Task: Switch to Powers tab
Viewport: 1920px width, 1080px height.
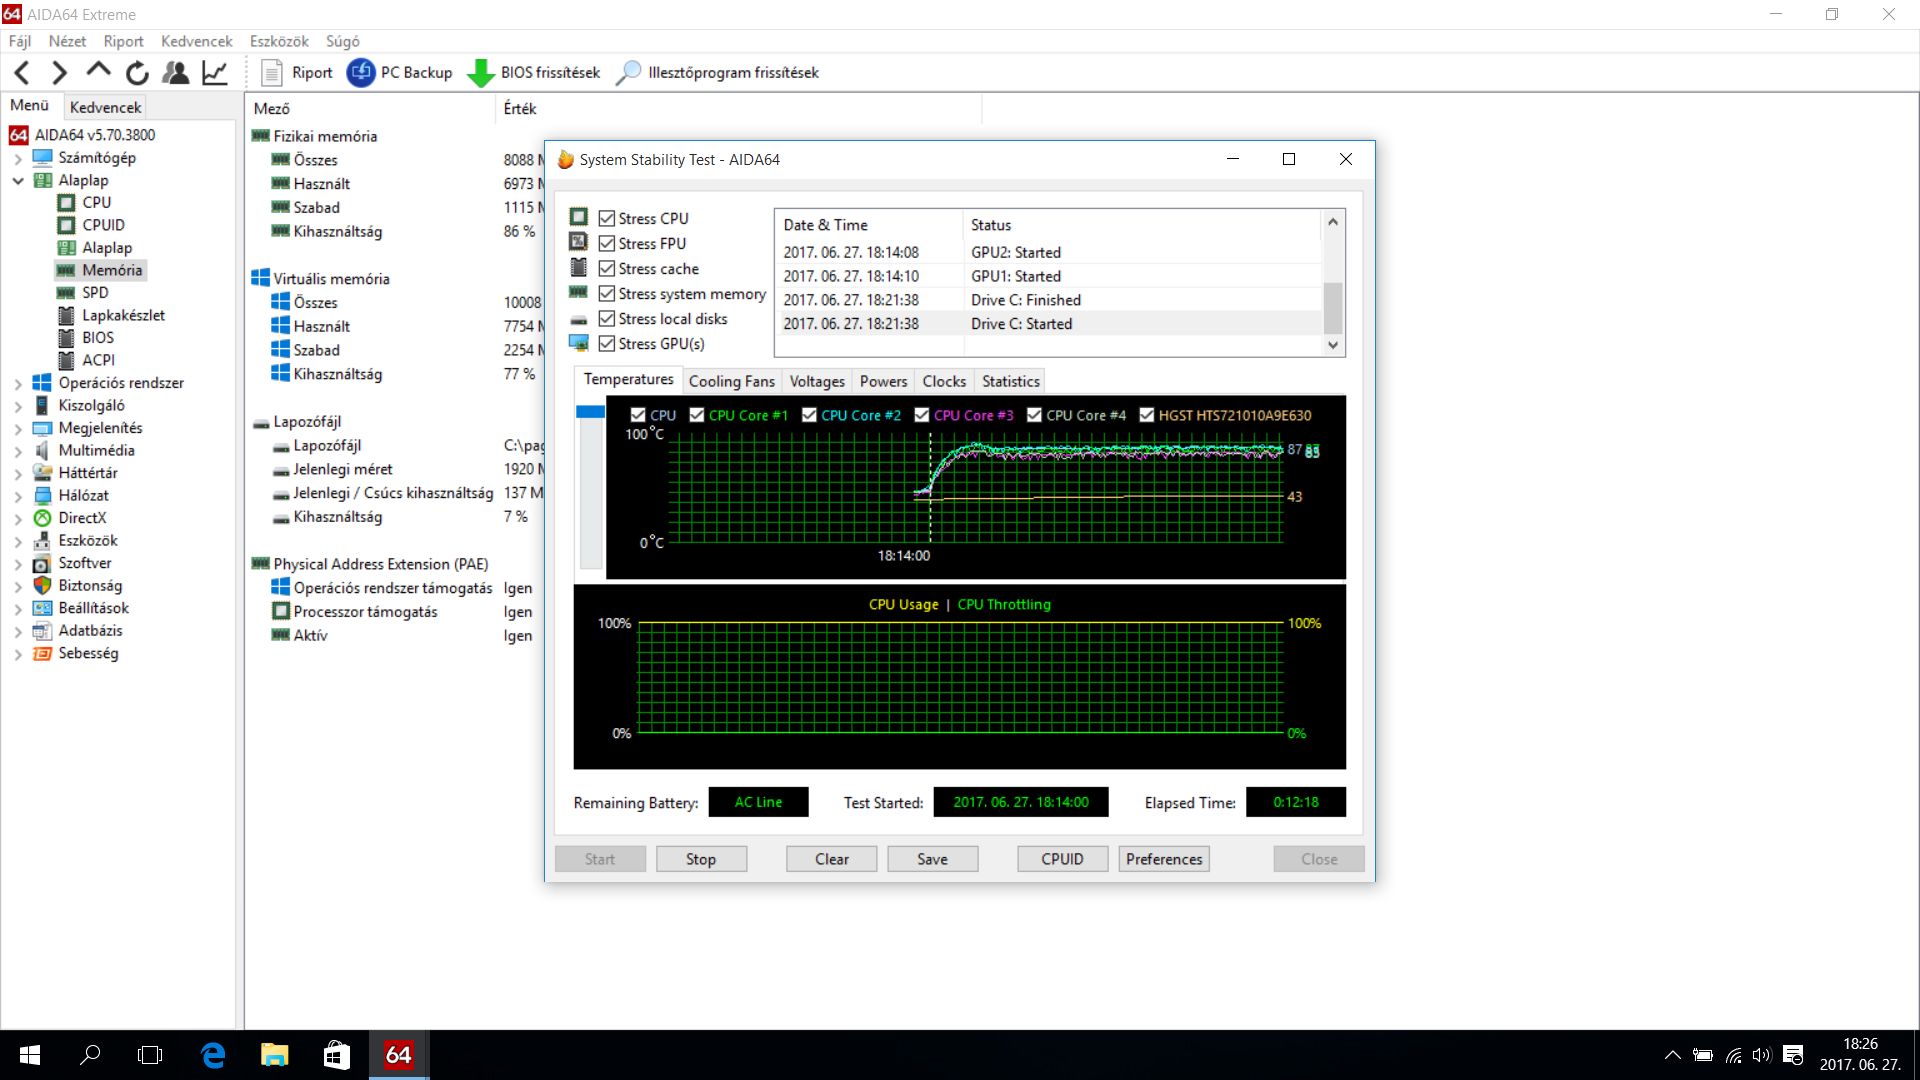Action: click(x=883, y=381)
